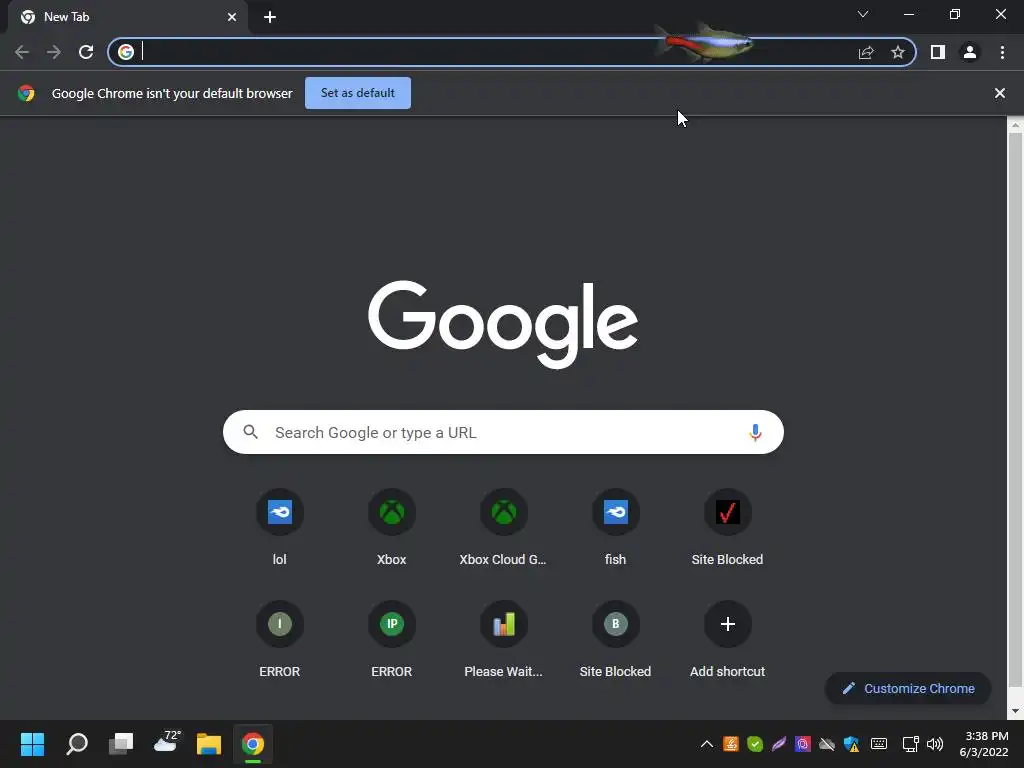The height and width of the screenshot is (768, 1024).
Task: Click the page's vertical scrollbar
Action: [1015, 410]
